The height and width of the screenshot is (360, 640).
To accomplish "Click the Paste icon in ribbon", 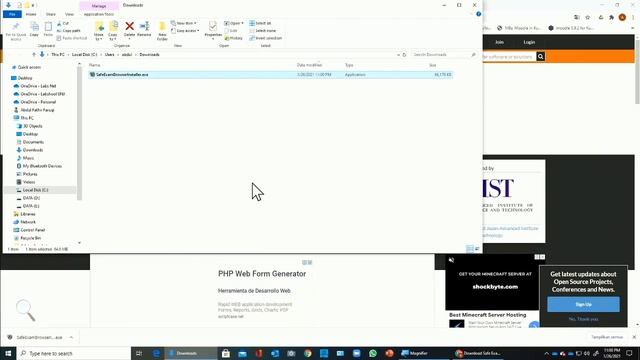I will pos(48,27).
